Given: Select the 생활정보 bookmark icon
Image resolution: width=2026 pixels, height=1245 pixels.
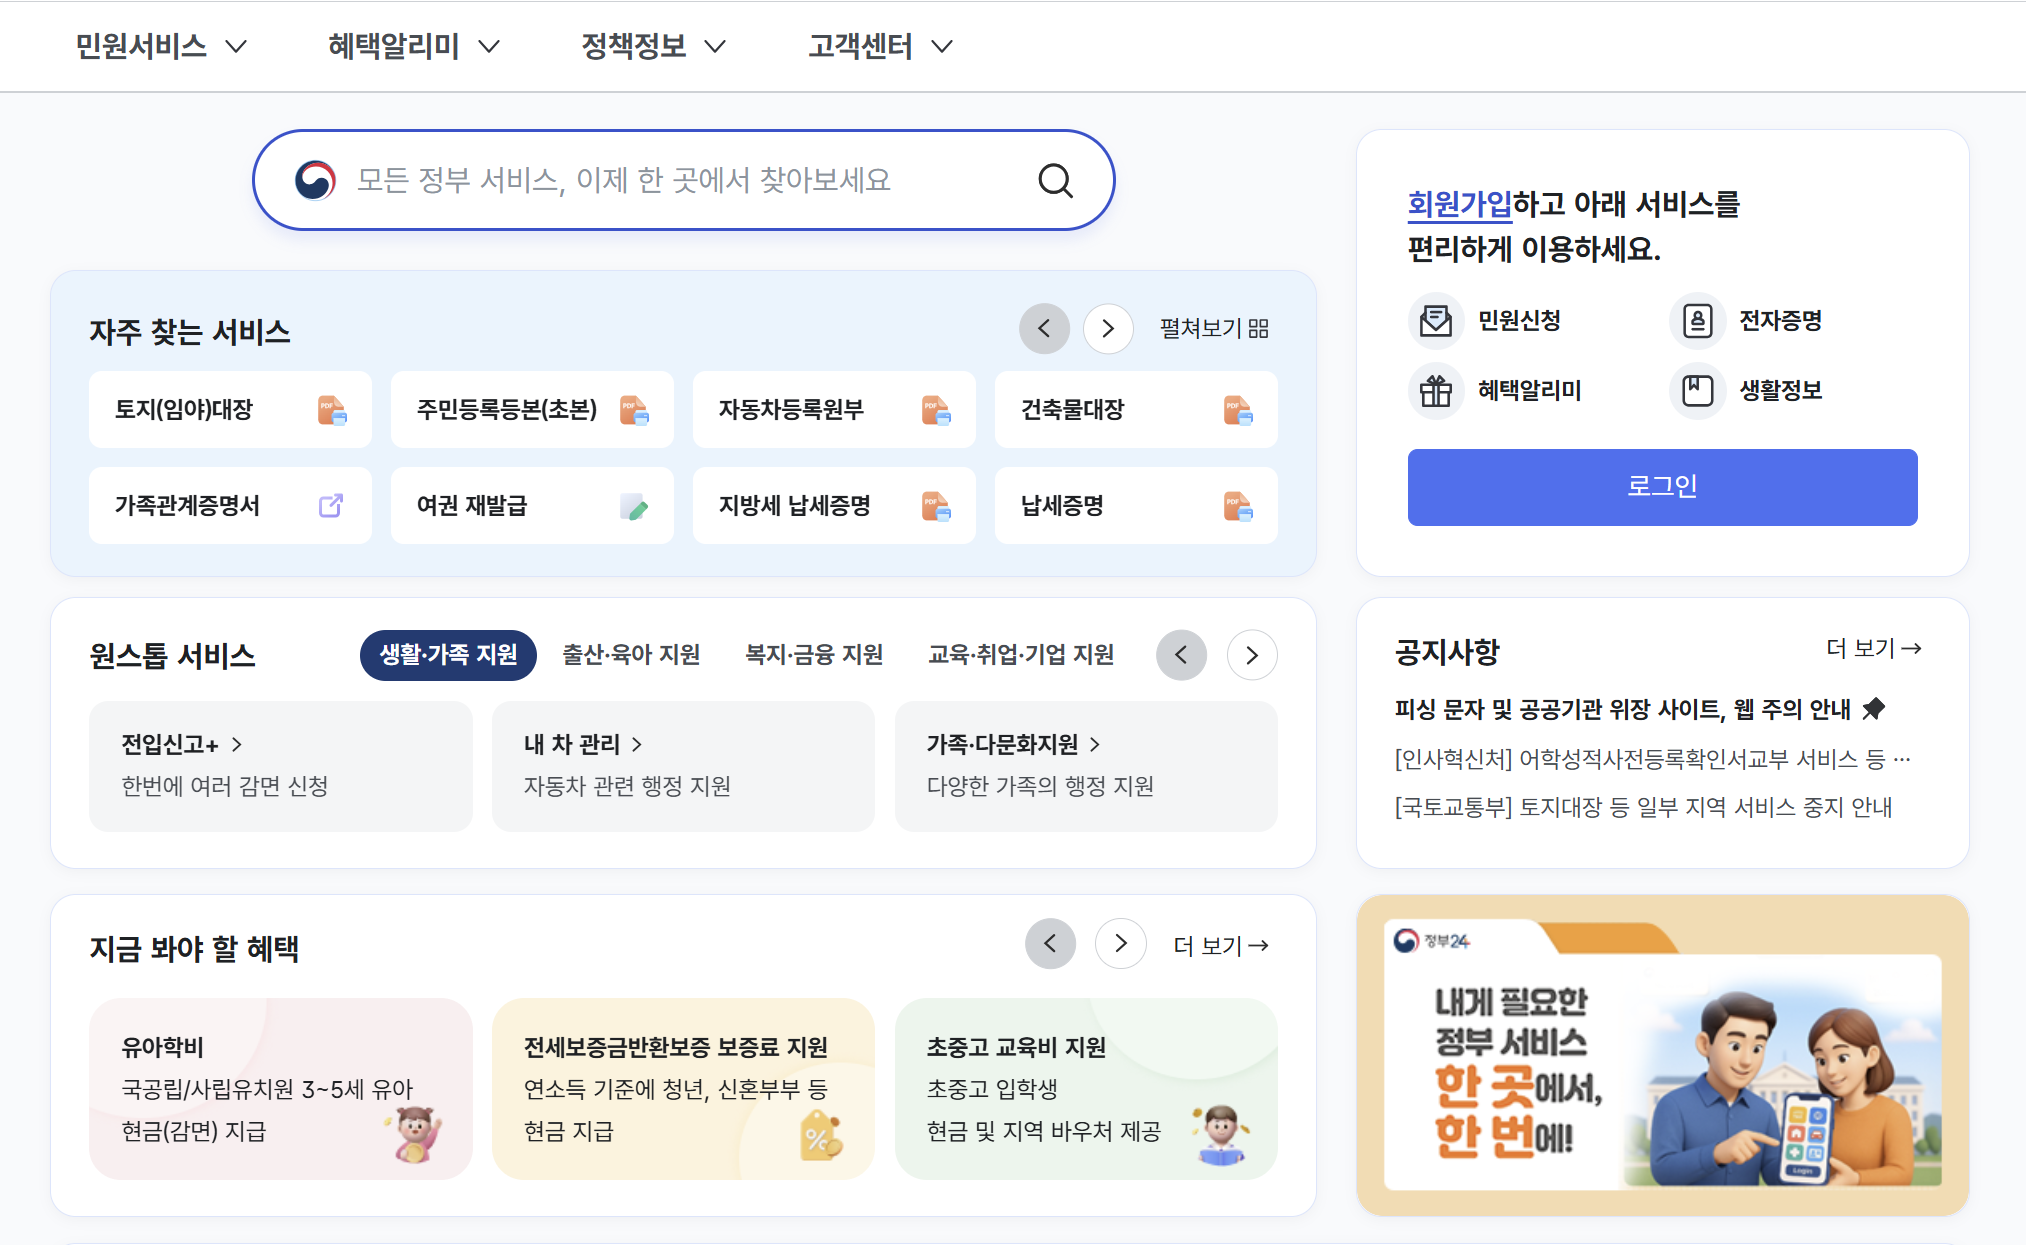Looking at the screenshot, I should click(1697, 390).
